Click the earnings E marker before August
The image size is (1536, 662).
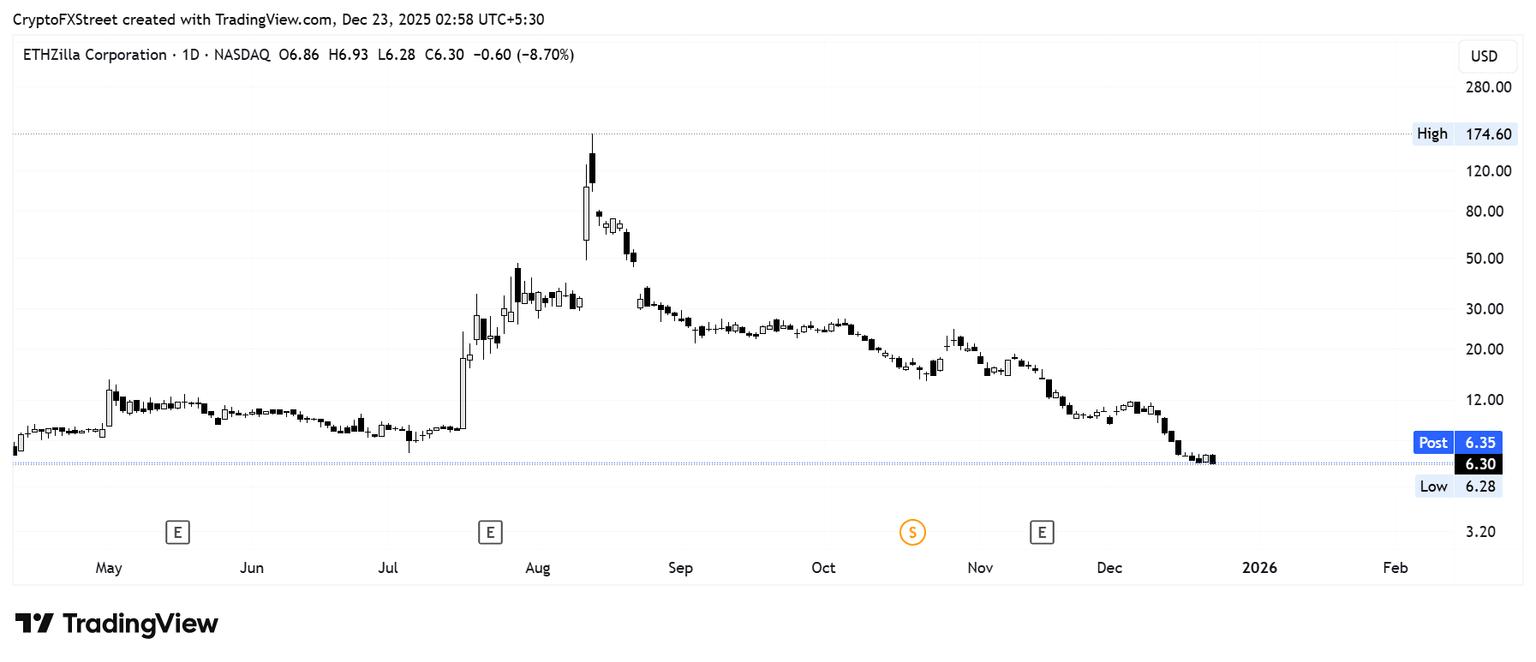coord(490,532)
